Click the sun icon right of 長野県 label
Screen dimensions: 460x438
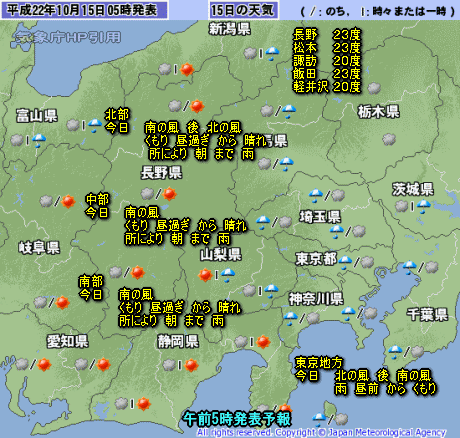coord(169,194)
